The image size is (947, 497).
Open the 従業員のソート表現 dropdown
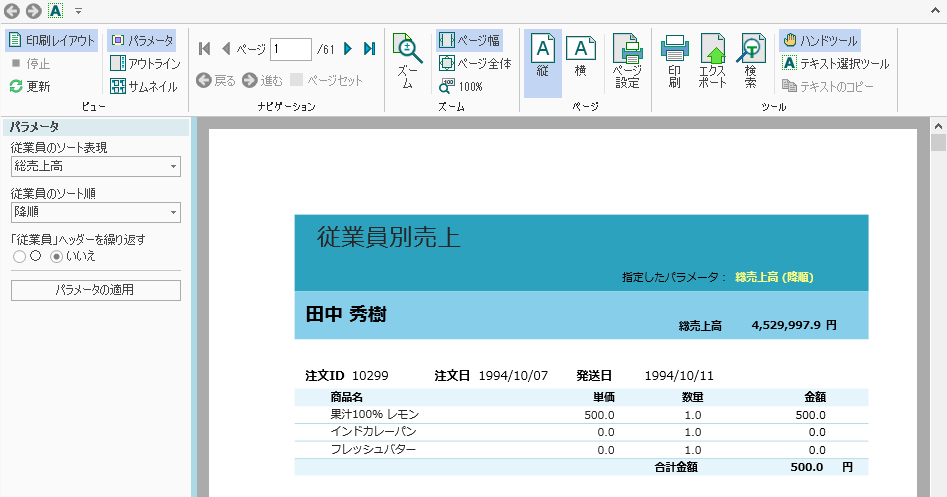tap(96, 166)
